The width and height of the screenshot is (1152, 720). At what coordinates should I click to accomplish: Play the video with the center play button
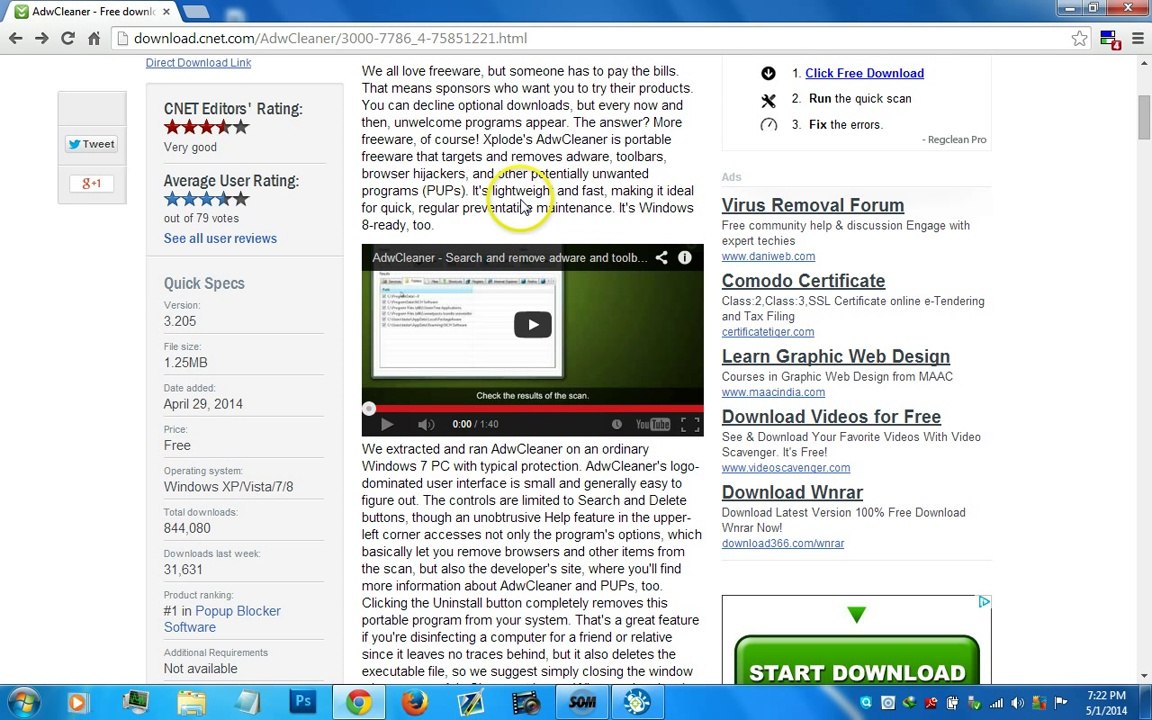coord(533,325)
